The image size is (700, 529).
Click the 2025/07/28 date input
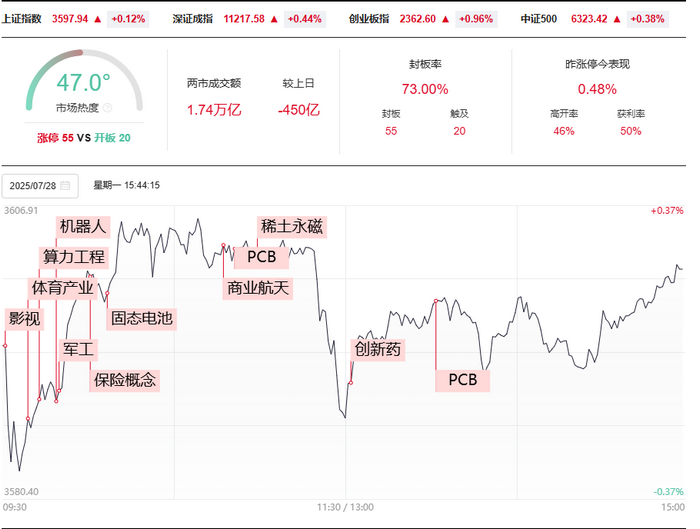coord(40,186)
